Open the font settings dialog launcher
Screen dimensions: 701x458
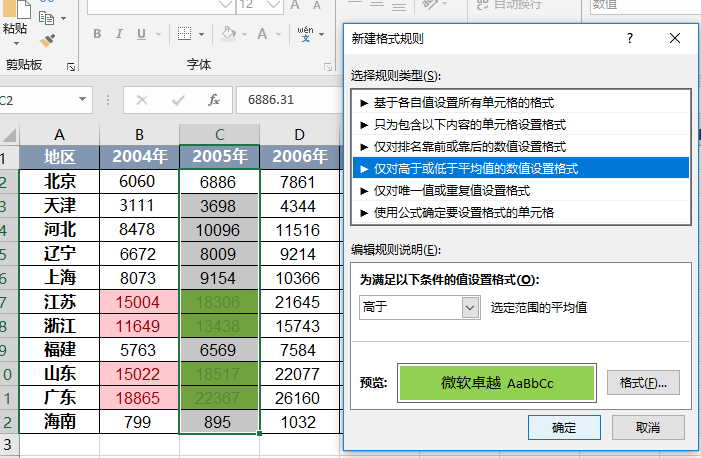pos(328,67)
